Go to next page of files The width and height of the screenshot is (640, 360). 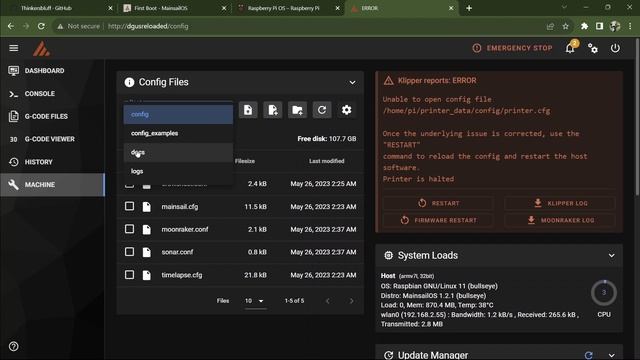(351, 301)
